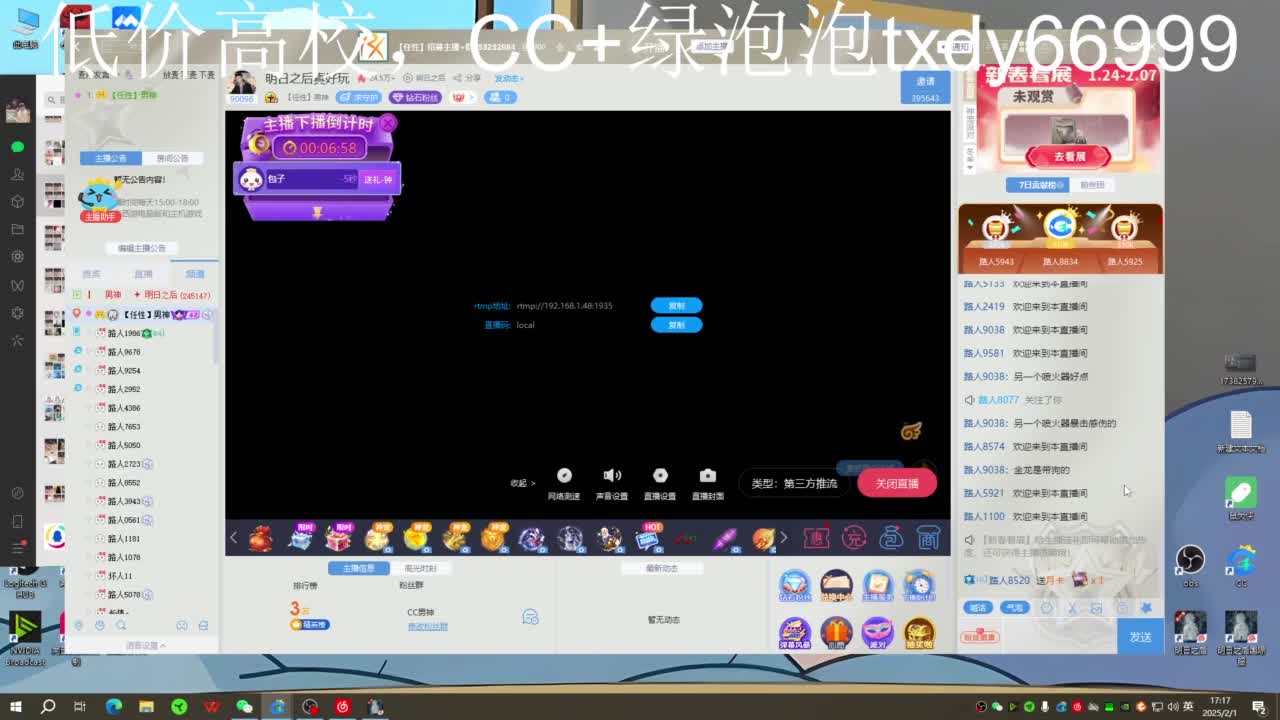Viewport: 1280px width, 720px height.
Task: Click the 精英榜 ranking badge
Action: (x=309, y=625)
